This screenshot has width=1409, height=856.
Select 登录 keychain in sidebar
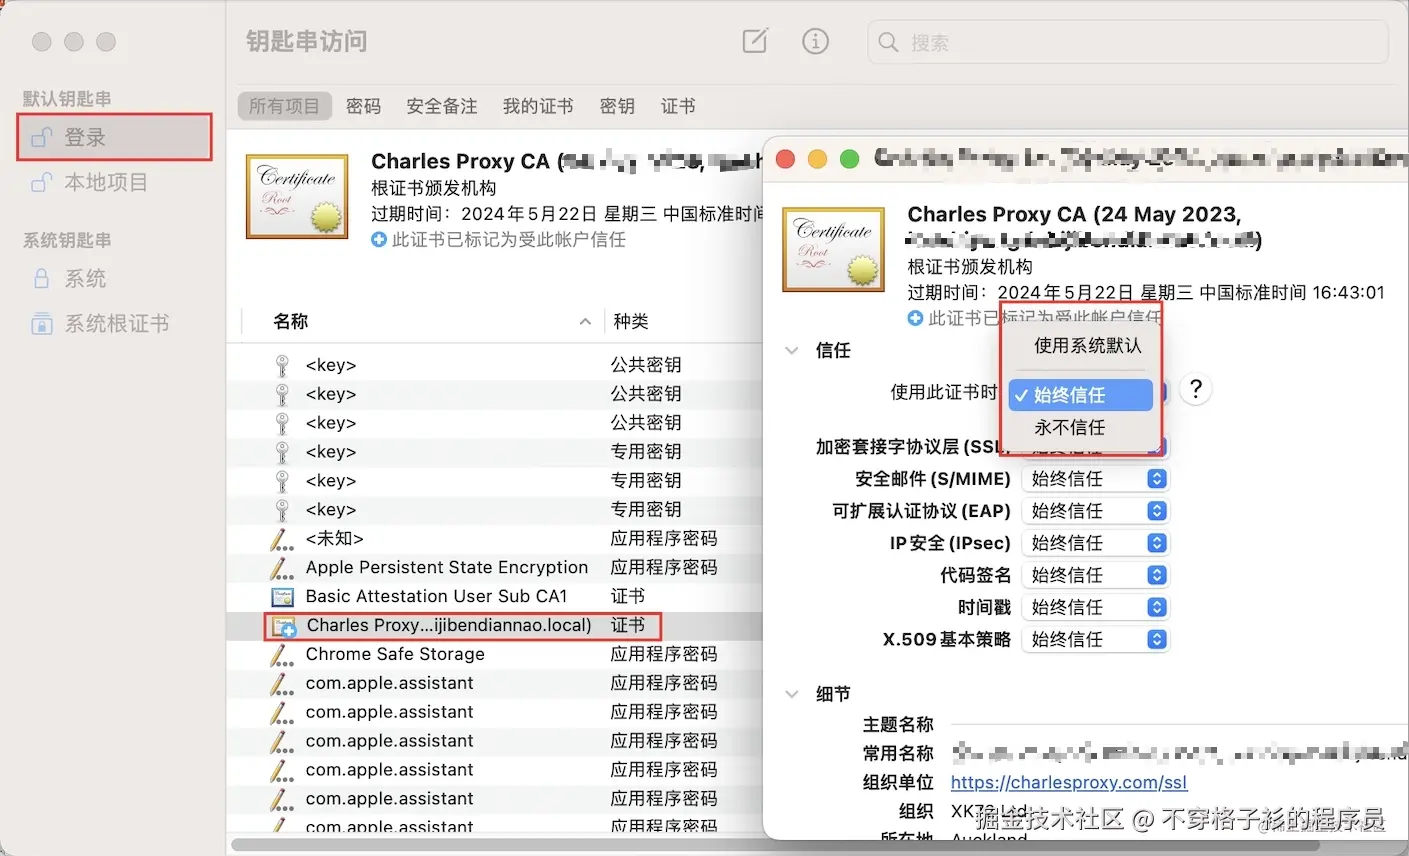(x=114, y=137)
